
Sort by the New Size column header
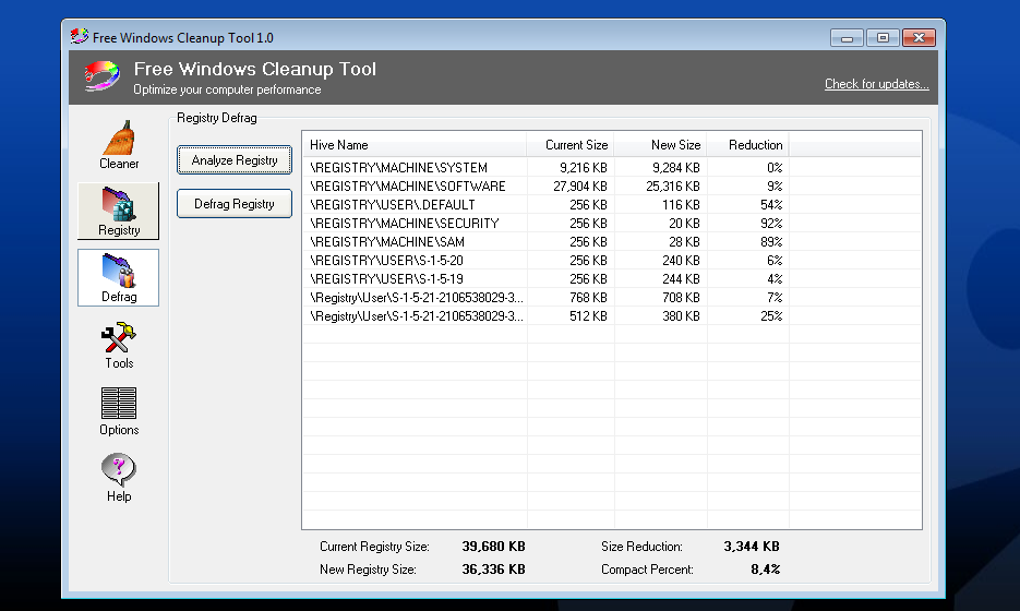click(660, 144)
